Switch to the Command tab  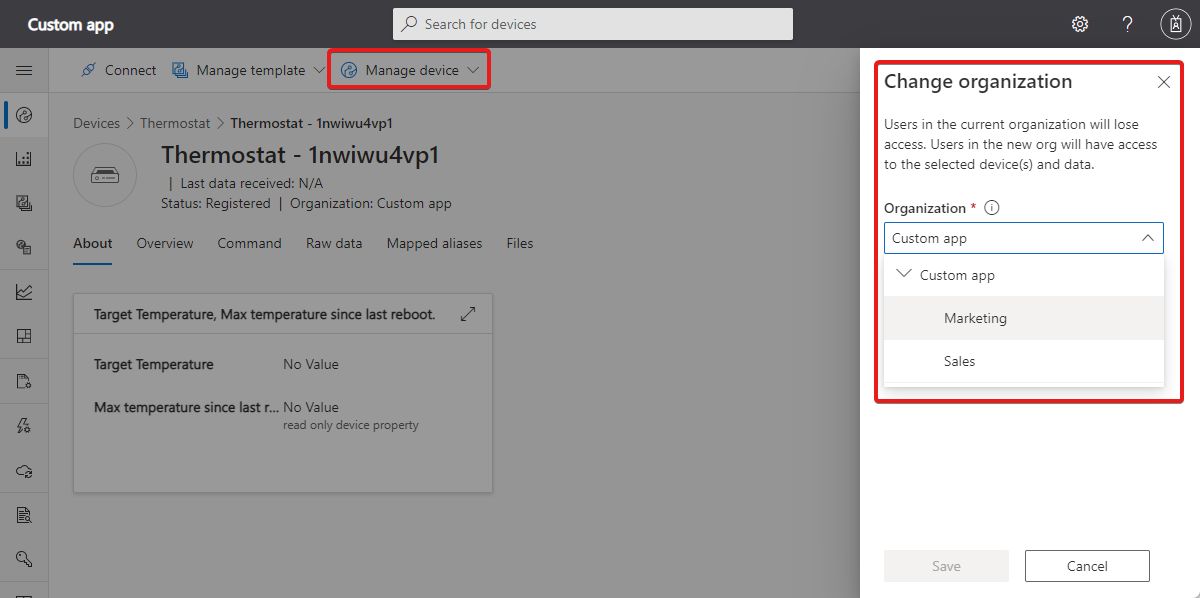(250, 243)
